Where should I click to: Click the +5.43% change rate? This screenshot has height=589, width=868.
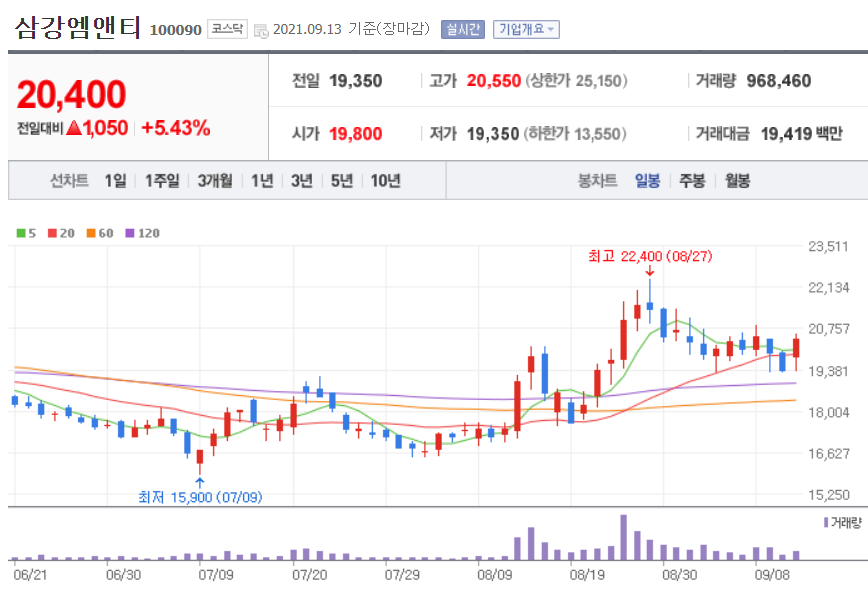point(176,128)
